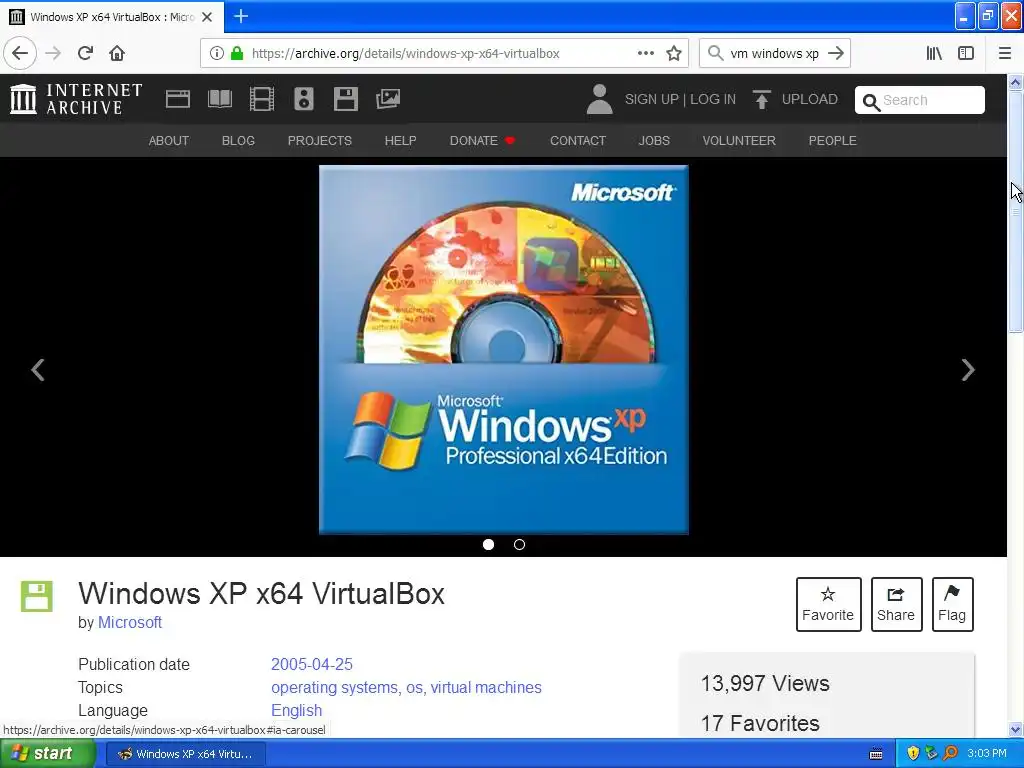Open the JOBS menu item
The image size is (1024, 768).
click(x=654, y=140)
